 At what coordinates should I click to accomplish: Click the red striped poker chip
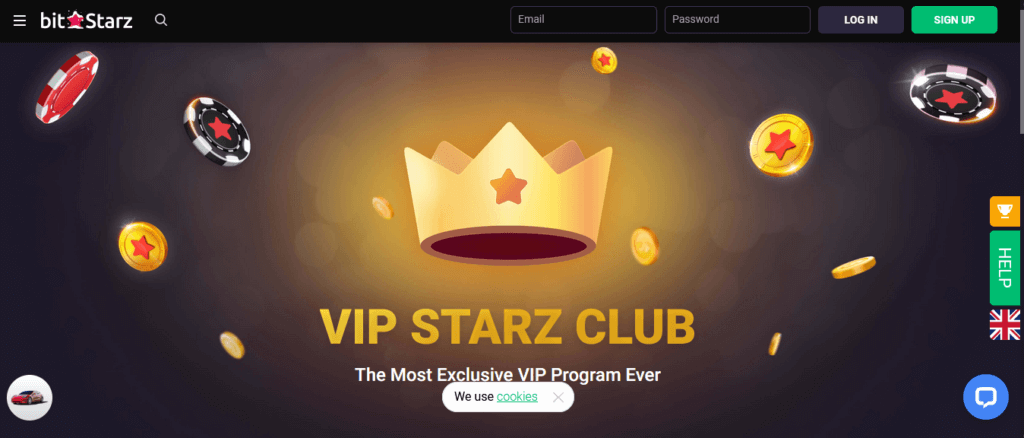(x=67, y=87)
